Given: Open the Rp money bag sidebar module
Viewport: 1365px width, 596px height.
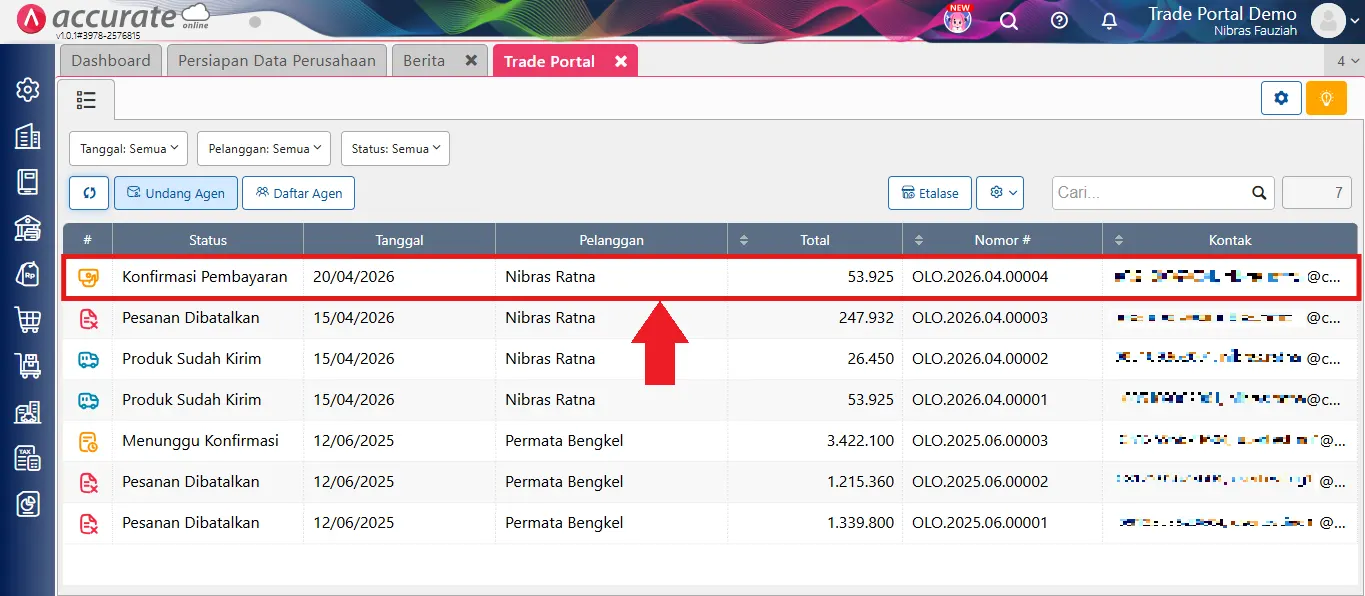Looking at the screenshot, I should (x=28, y=274).
